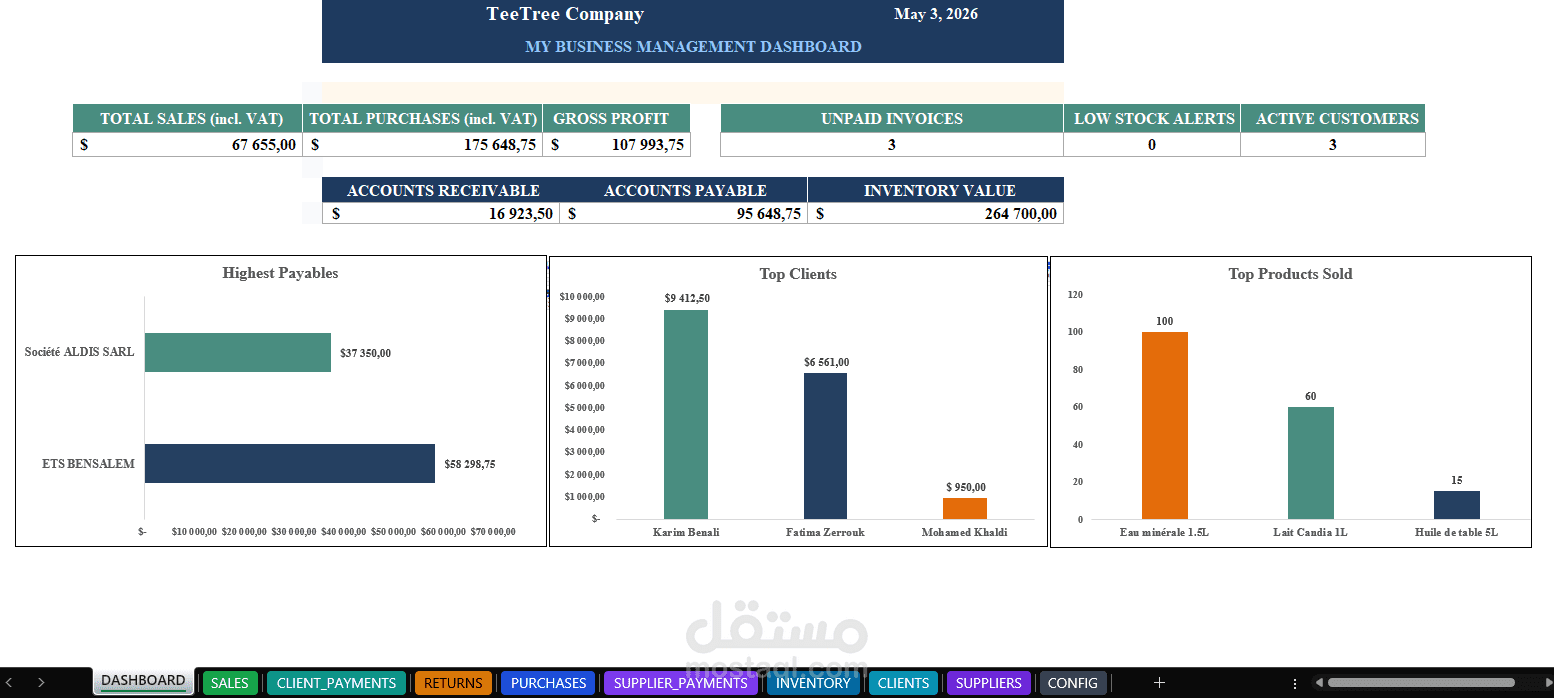
Task: Go to the RETURNS sheet tab
Action: click(453, 683)
